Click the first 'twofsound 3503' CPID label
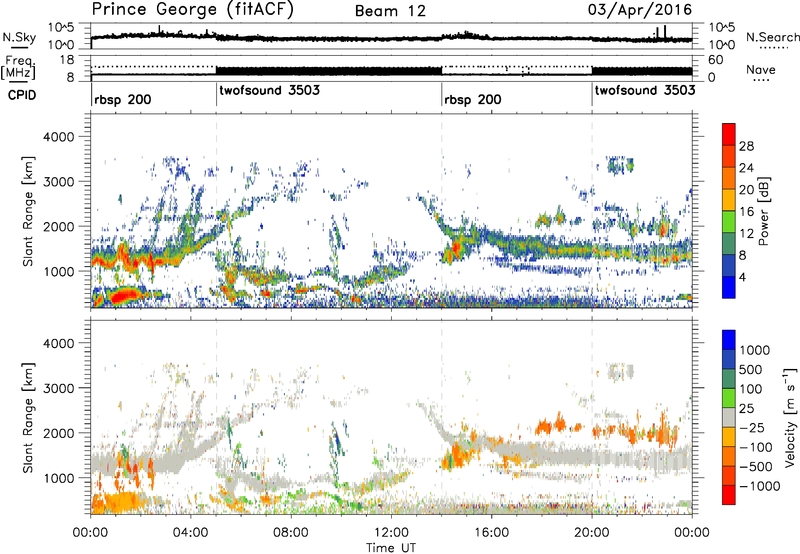Screen dimensions: 800x554 [x=269, y=90]
